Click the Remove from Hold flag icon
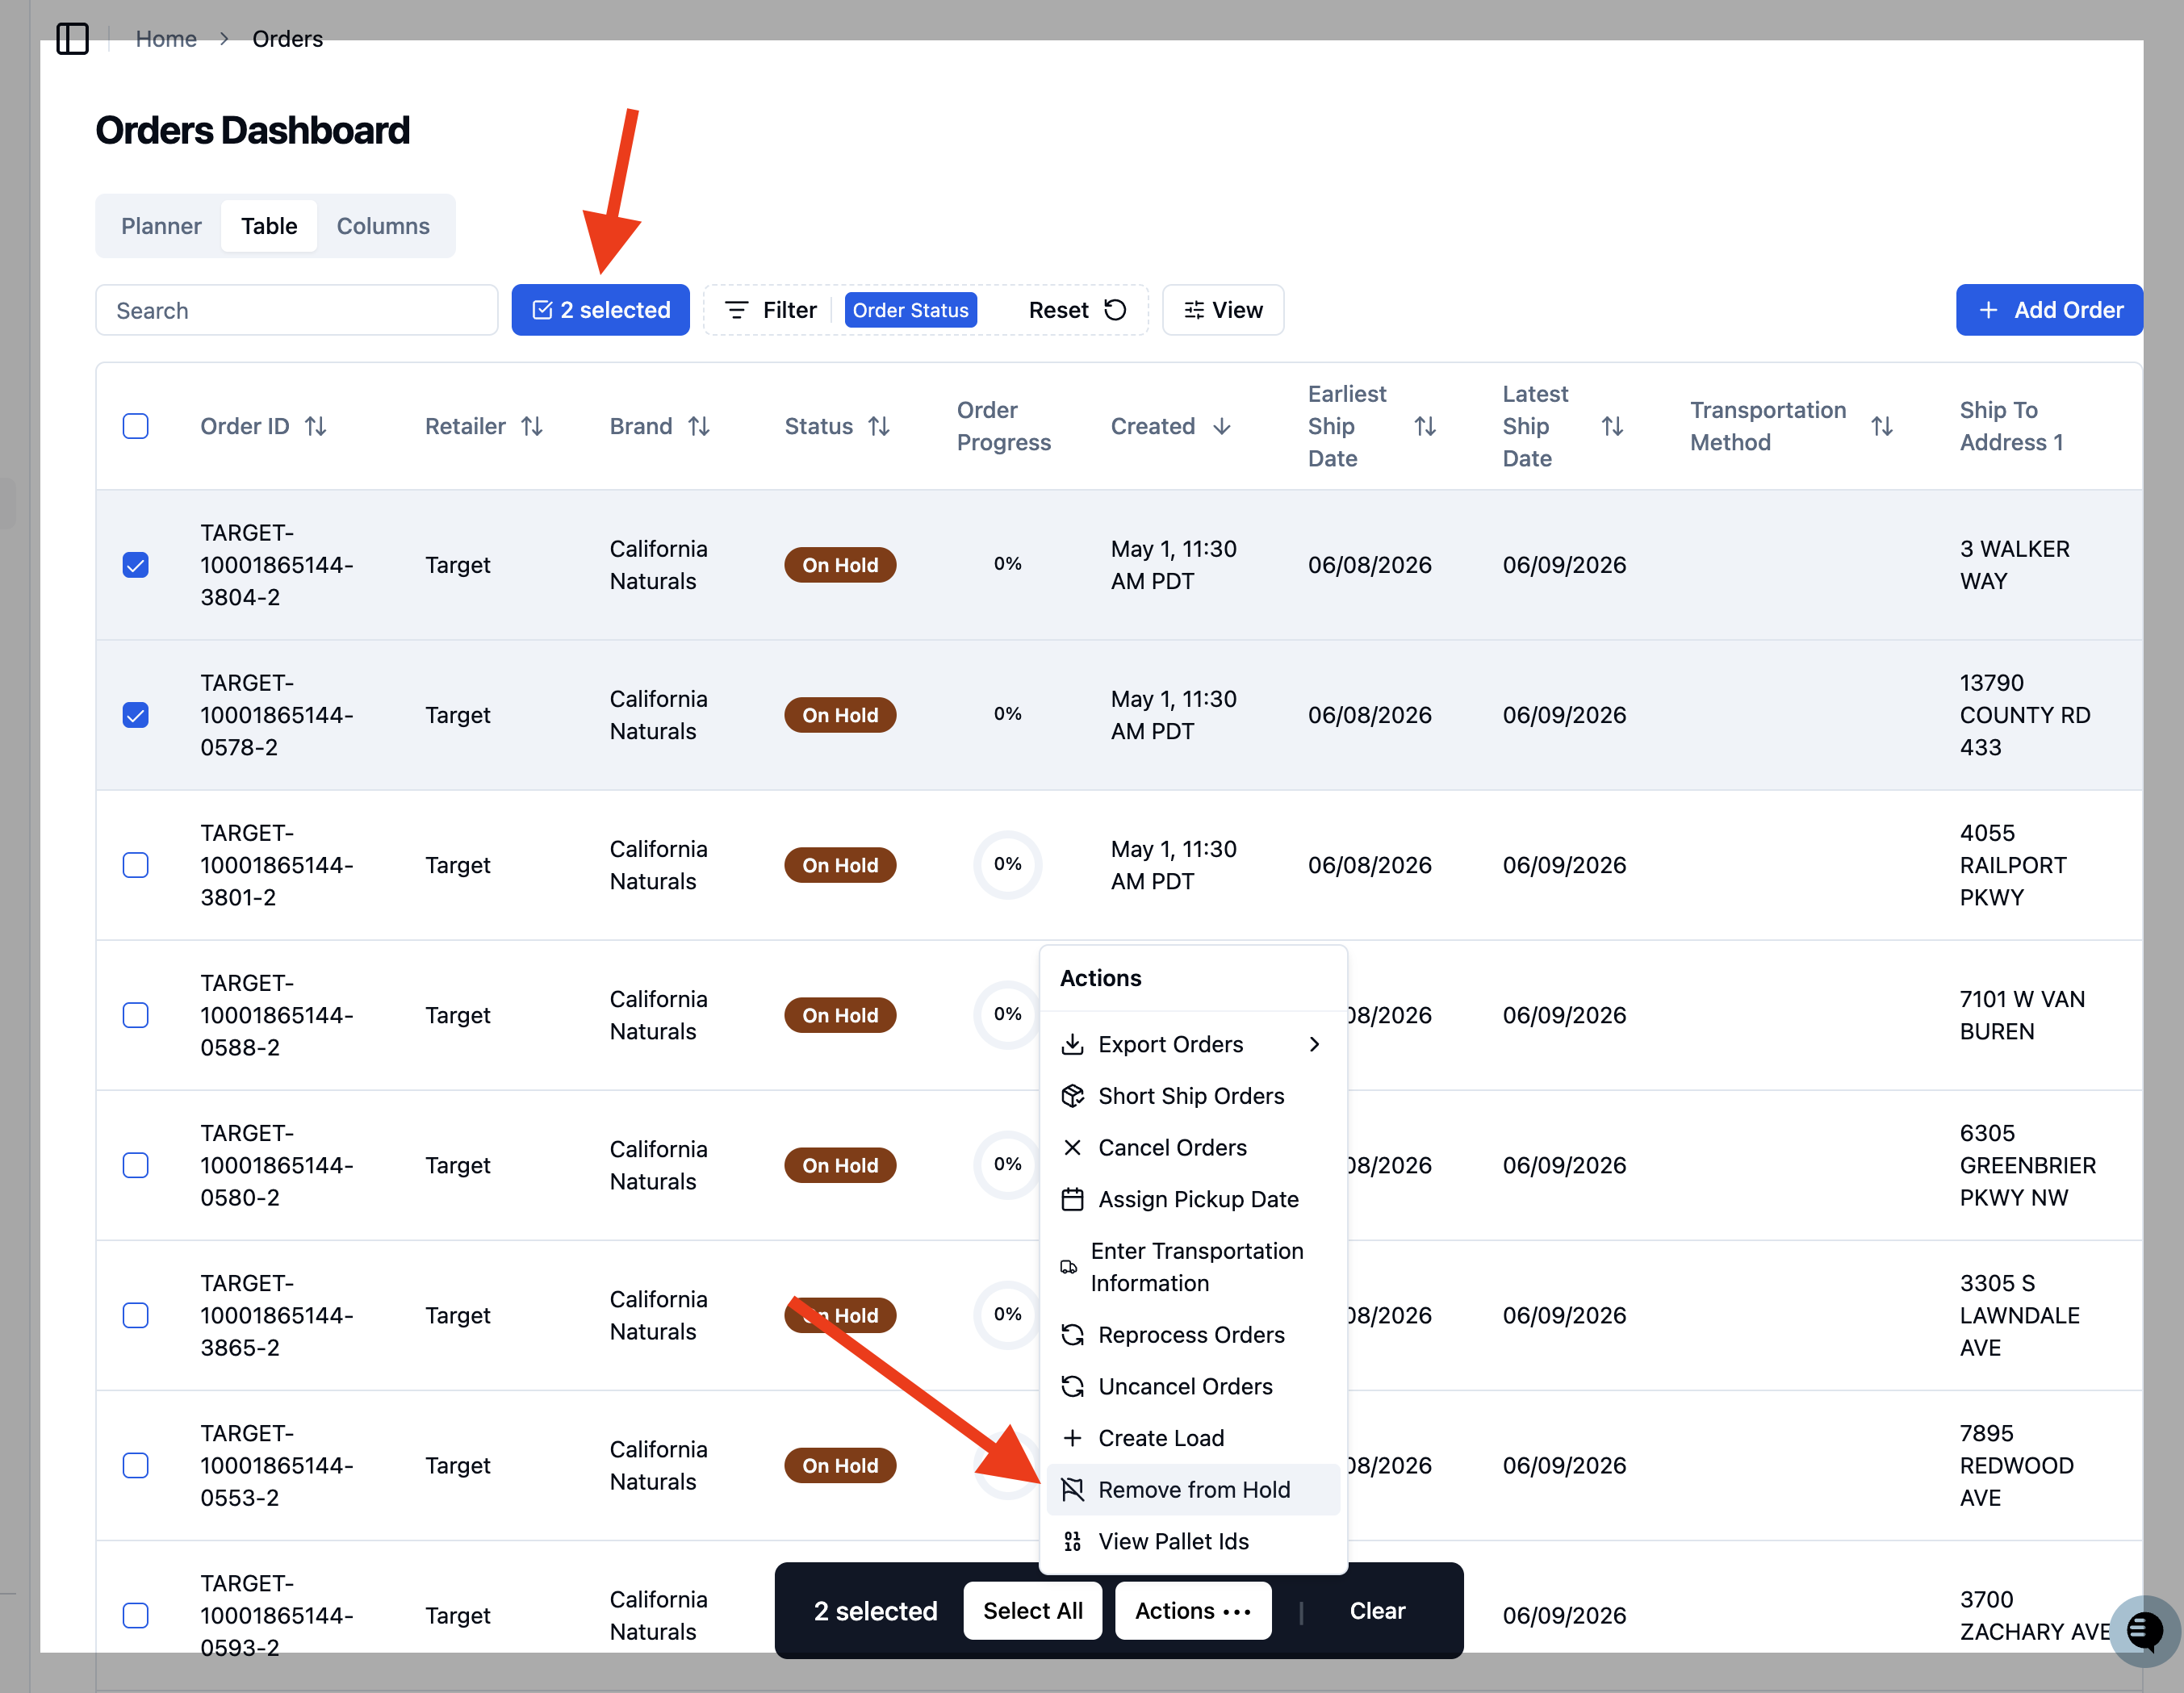 point(1072,1489)
